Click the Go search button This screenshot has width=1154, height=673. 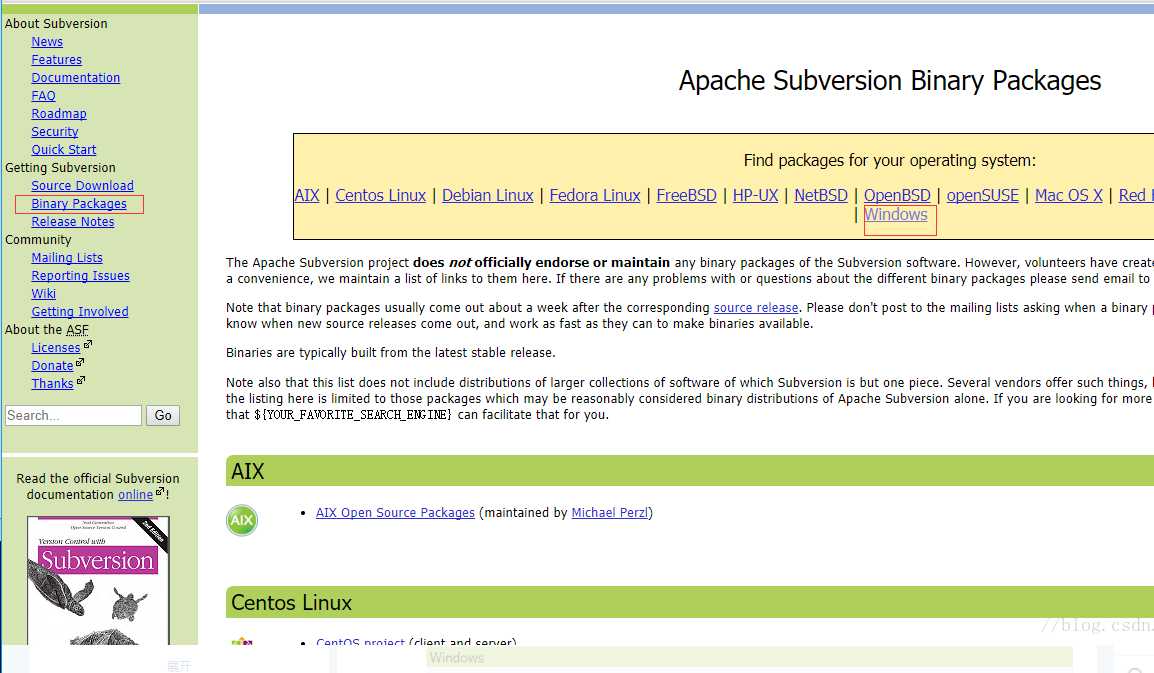pyautogui.click(x=163, y=415)
